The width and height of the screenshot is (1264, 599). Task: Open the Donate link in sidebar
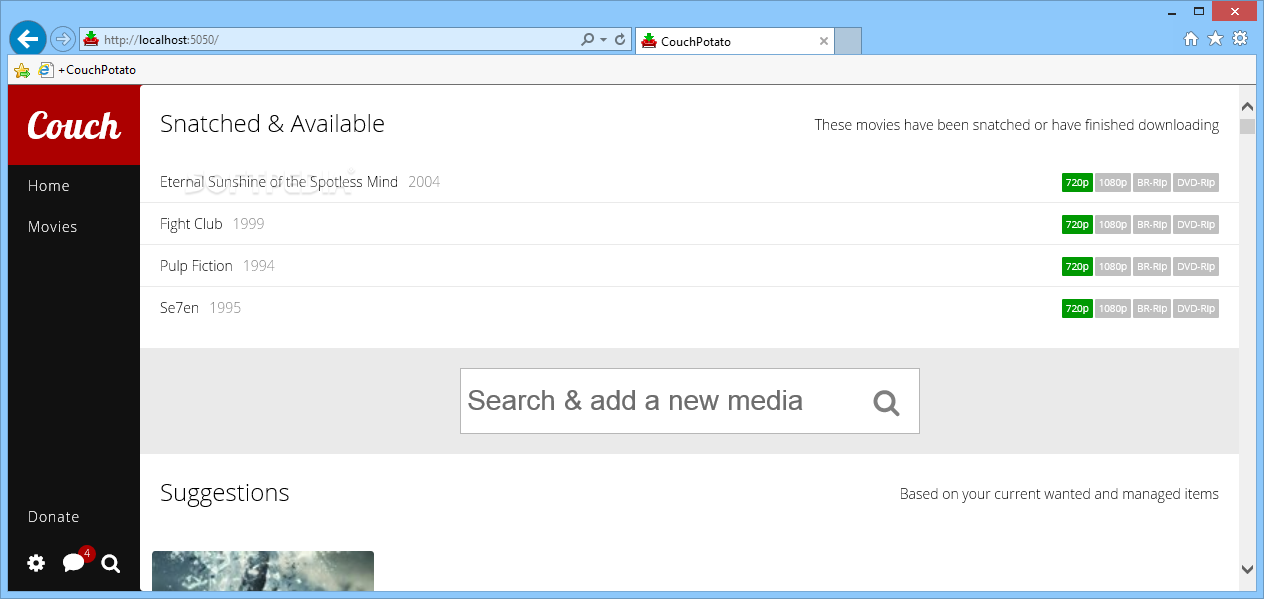pos(53,517)
